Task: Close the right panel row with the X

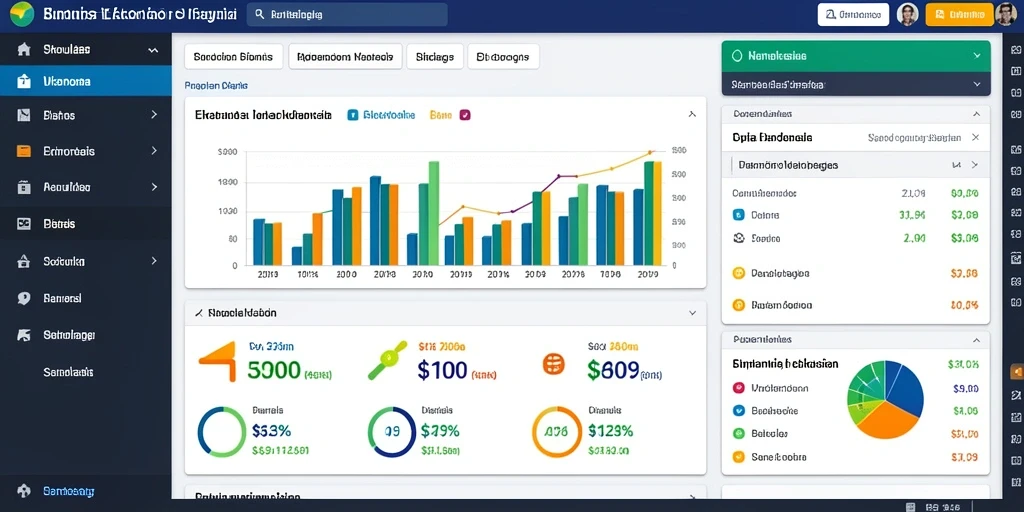Action: pos(975,138)
